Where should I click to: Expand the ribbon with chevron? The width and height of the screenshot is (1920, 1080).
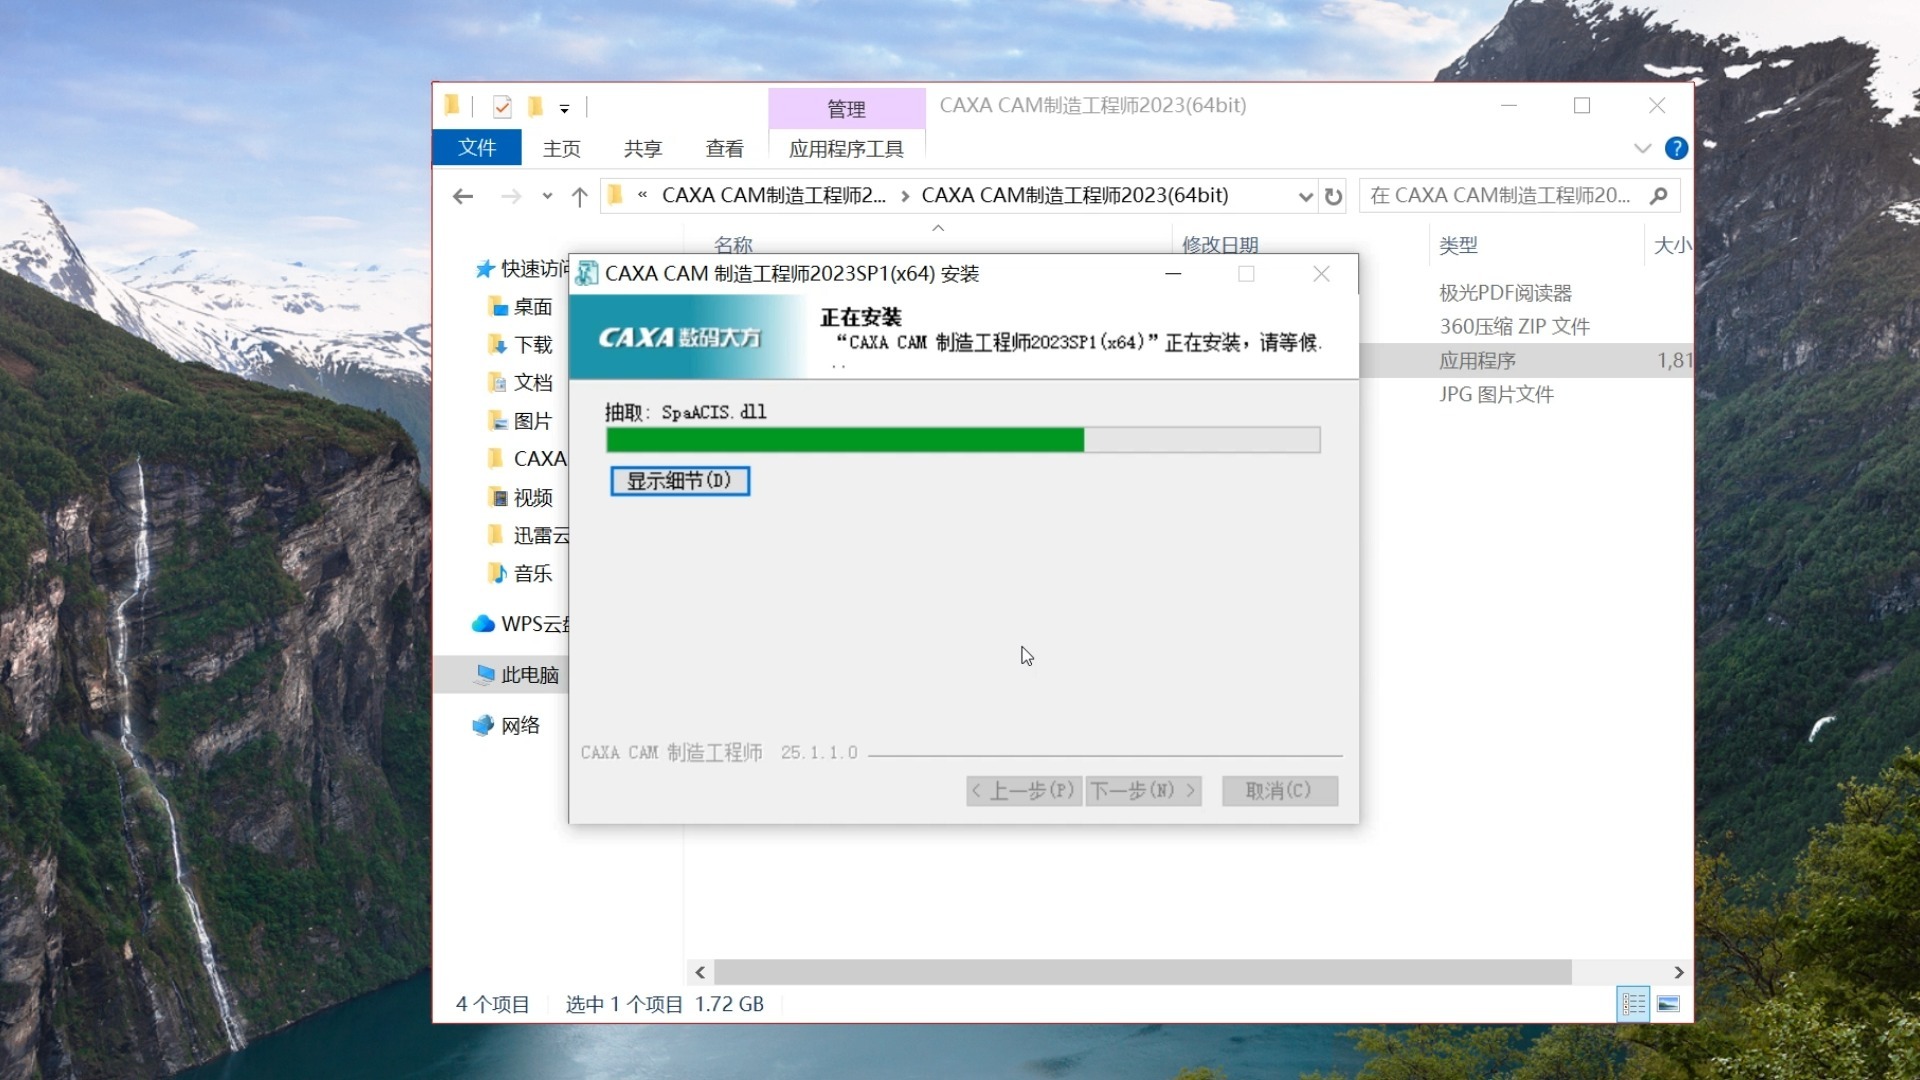tap(1642, 148)
